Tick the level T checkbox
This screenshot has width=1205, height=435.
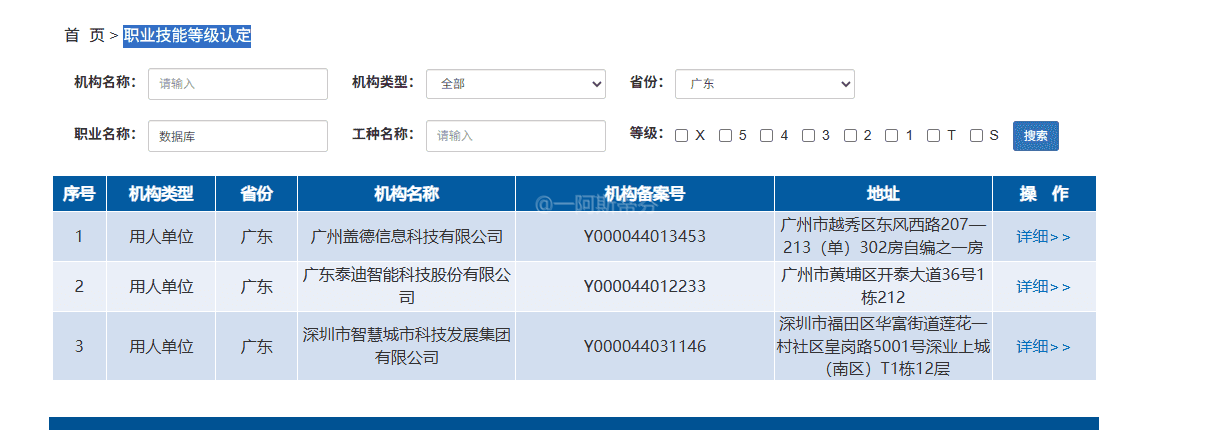[934, 136]
